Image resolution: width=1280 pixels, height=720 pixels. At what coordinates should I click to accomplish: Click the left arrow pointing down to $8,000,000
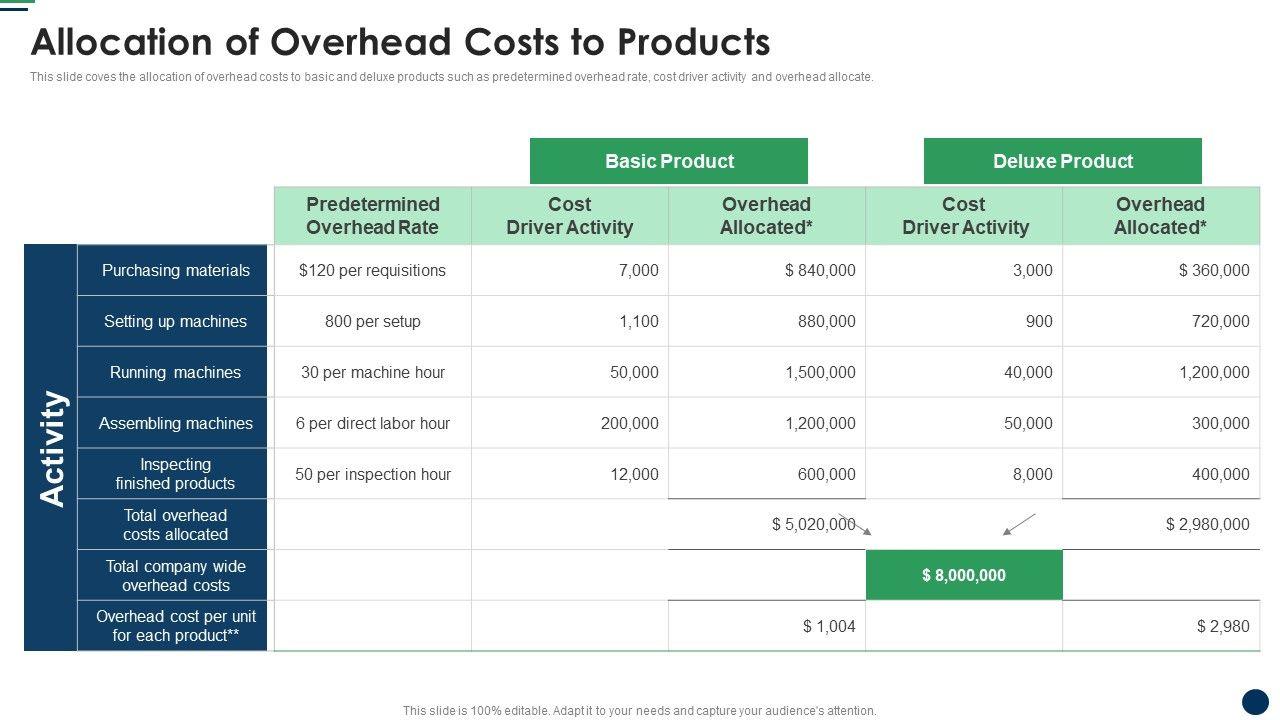pyautogui.click(x=855, y=524)
